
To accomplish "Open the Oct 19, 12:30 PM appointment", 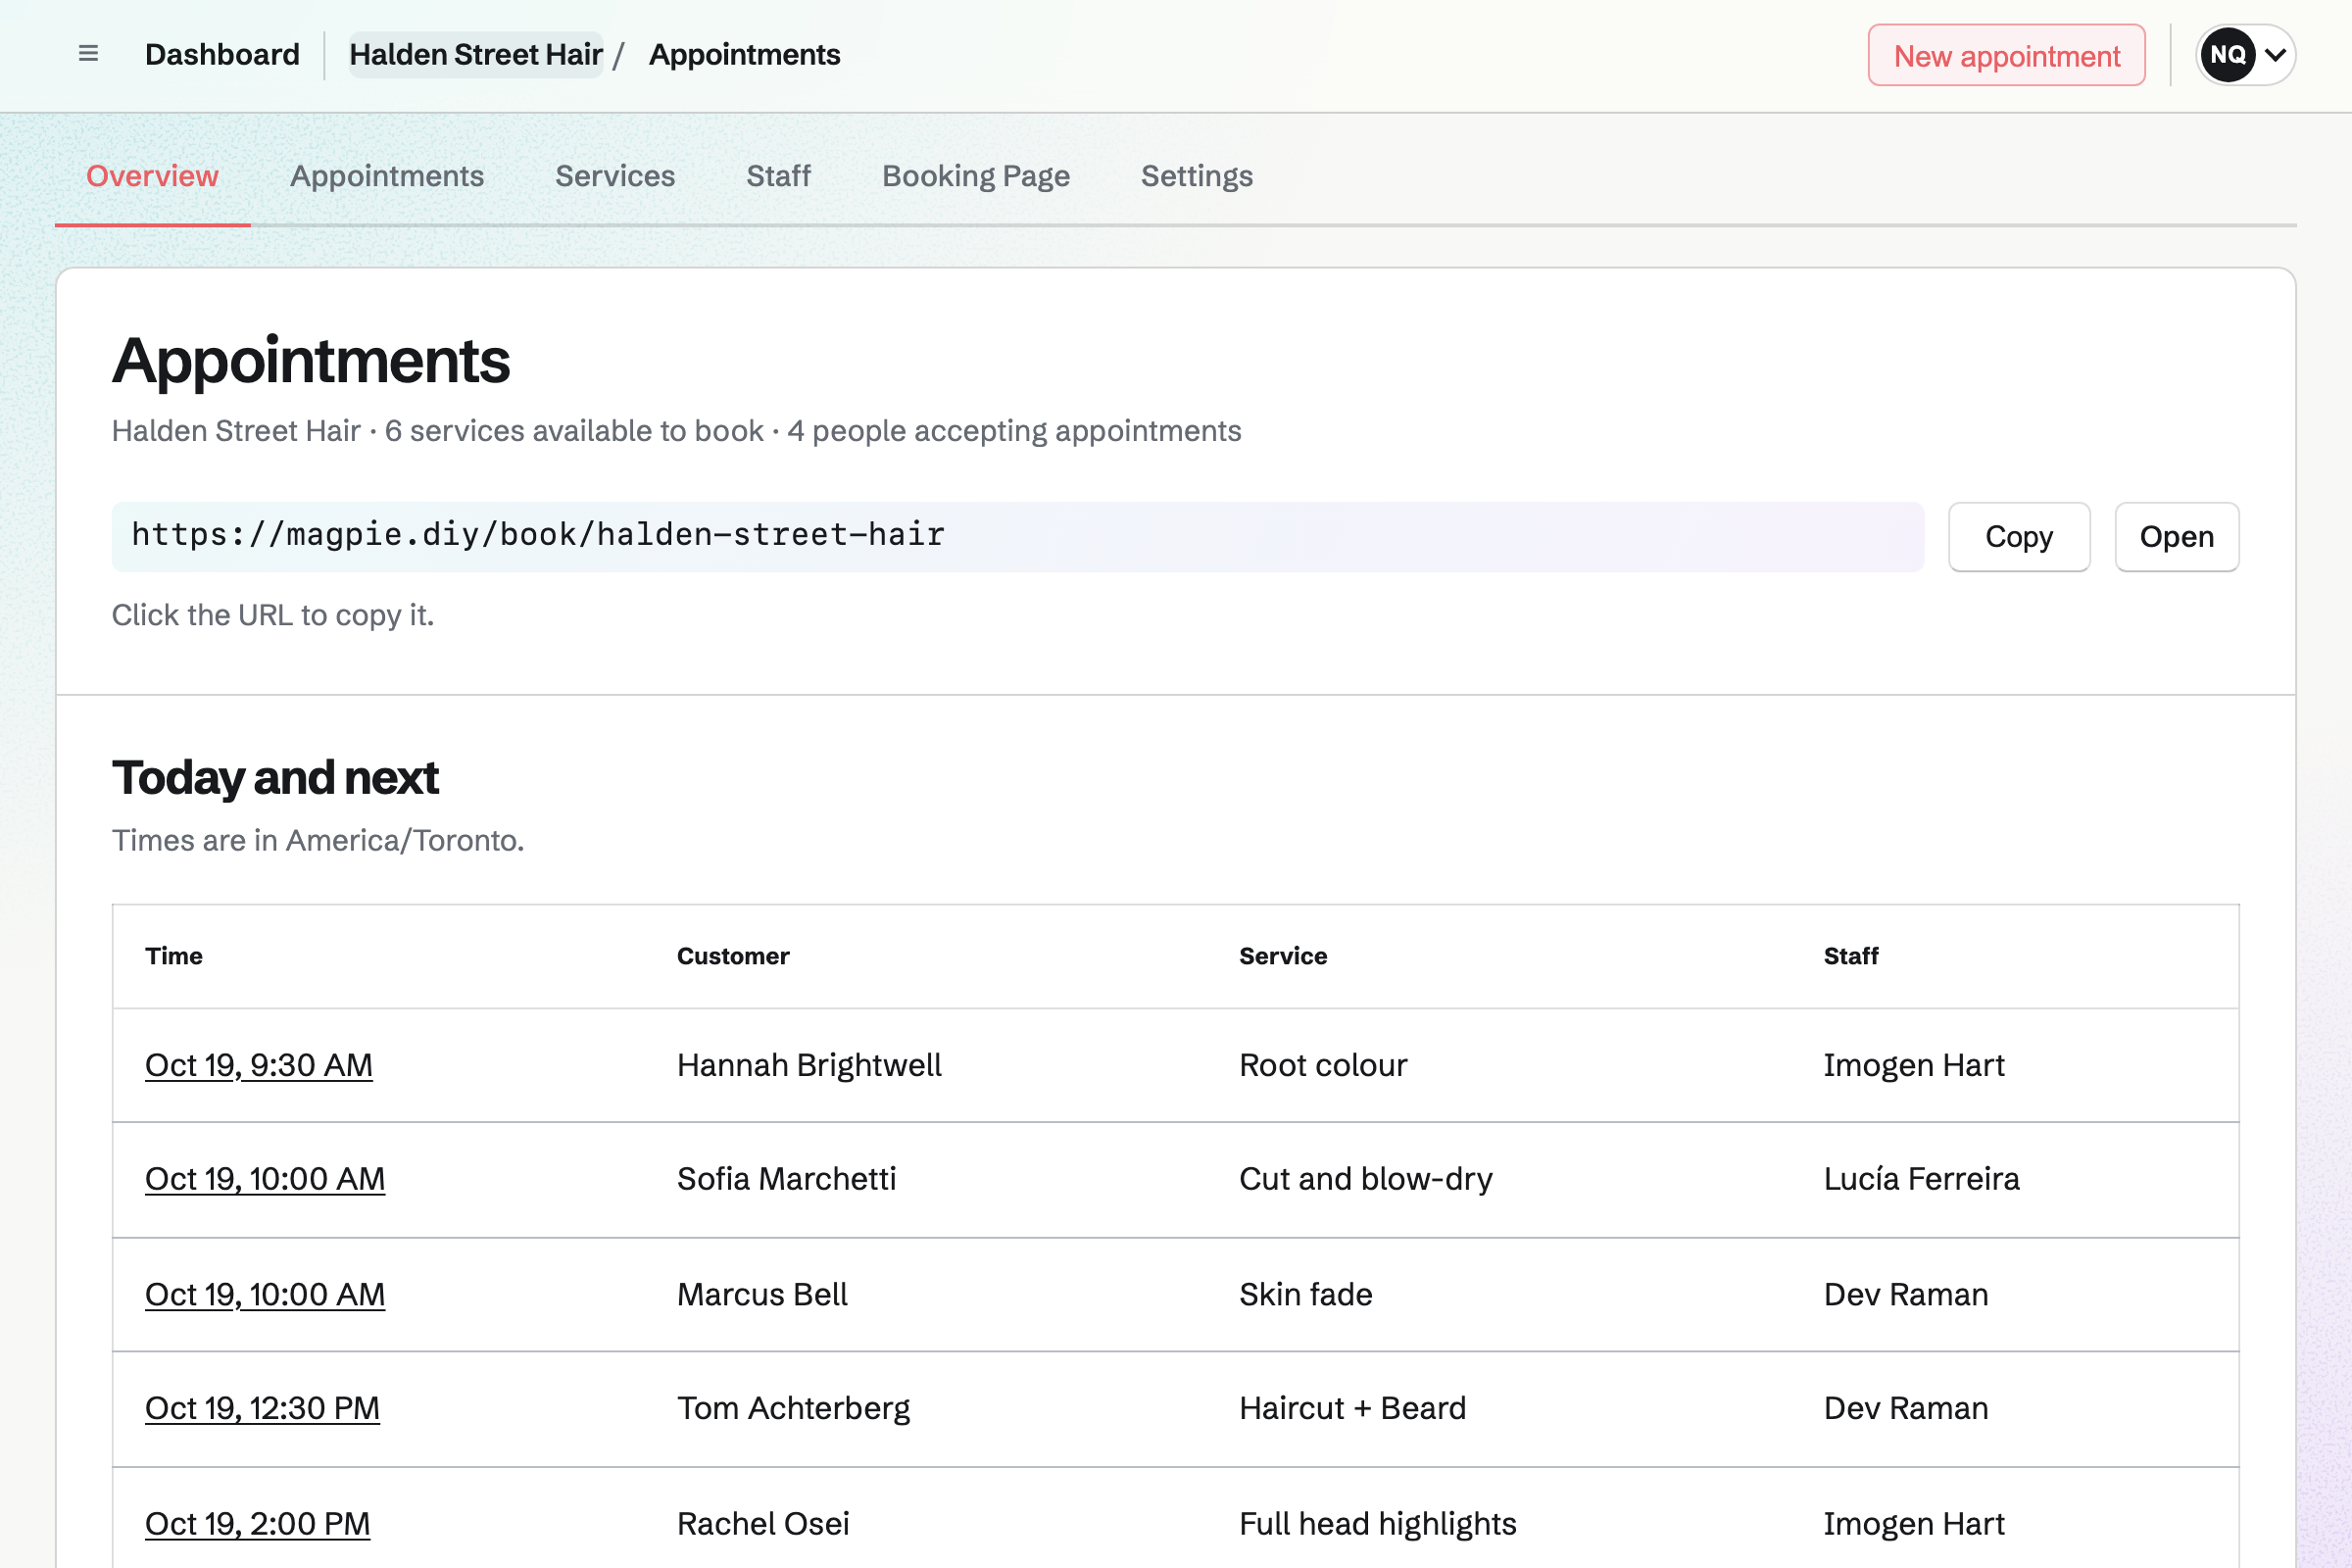I will (x=262, y=1408).
